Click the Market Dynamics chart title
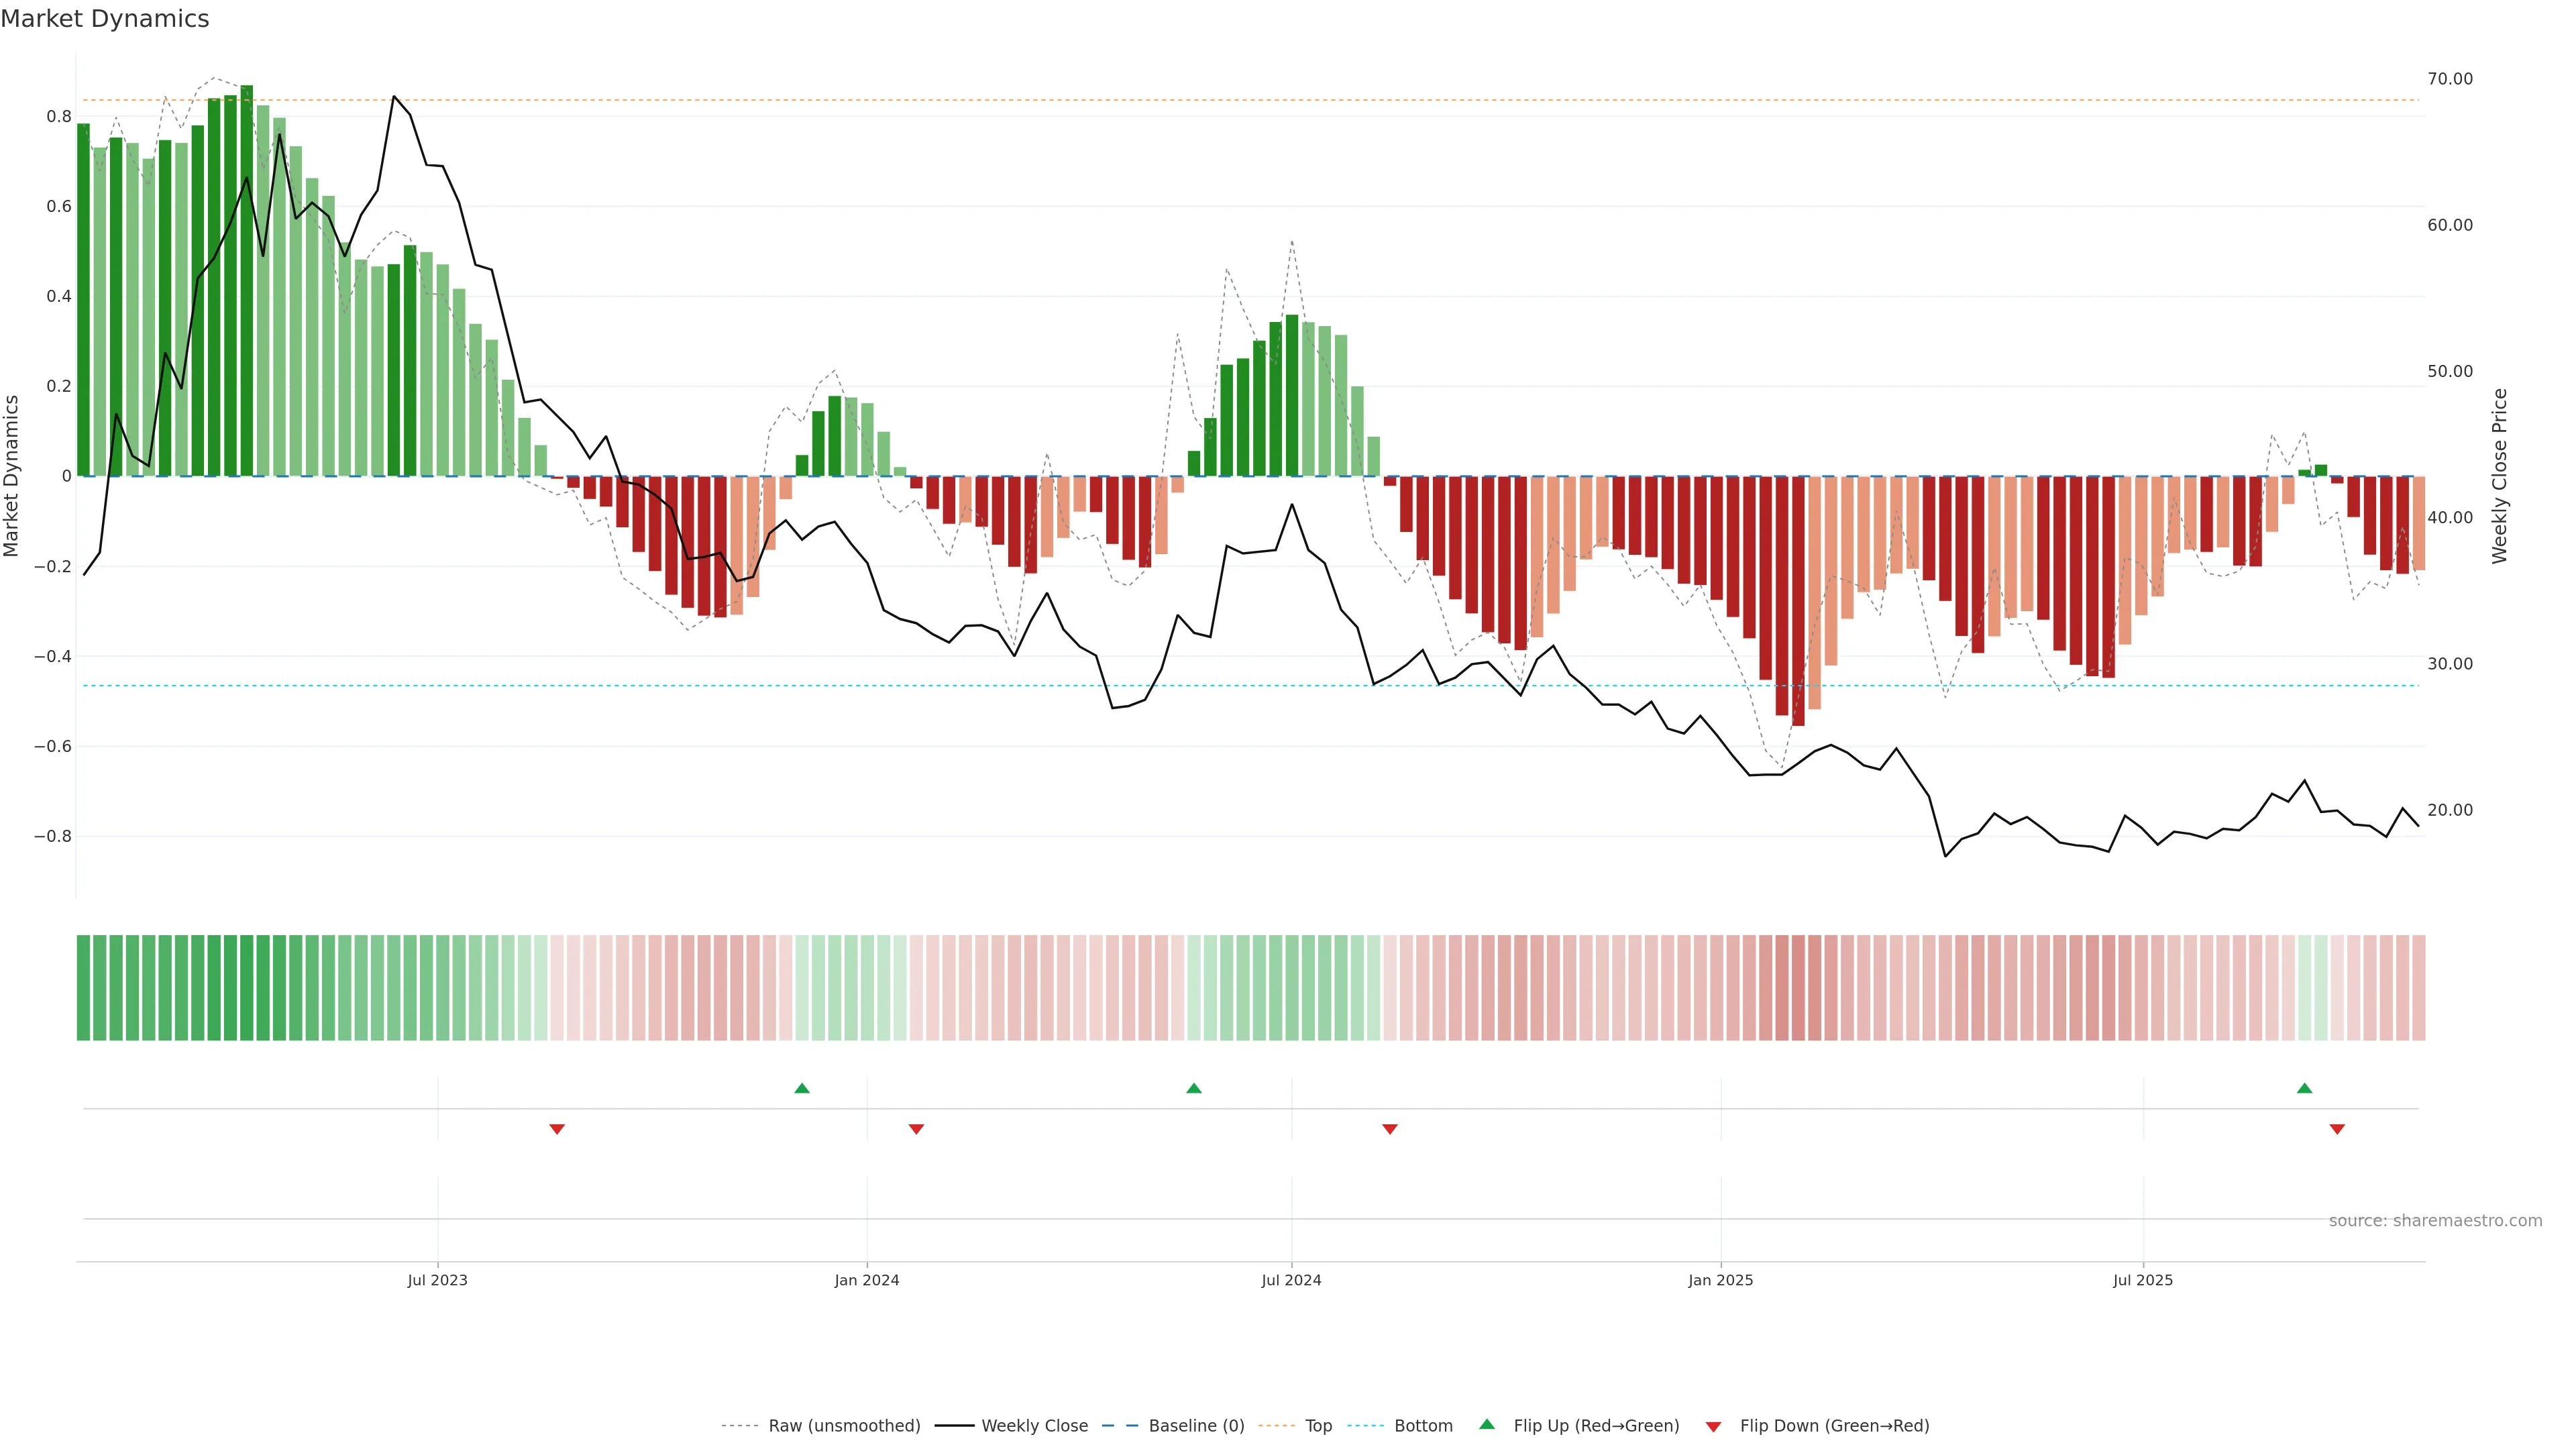 pyautogui.click(x=105, y=19)
